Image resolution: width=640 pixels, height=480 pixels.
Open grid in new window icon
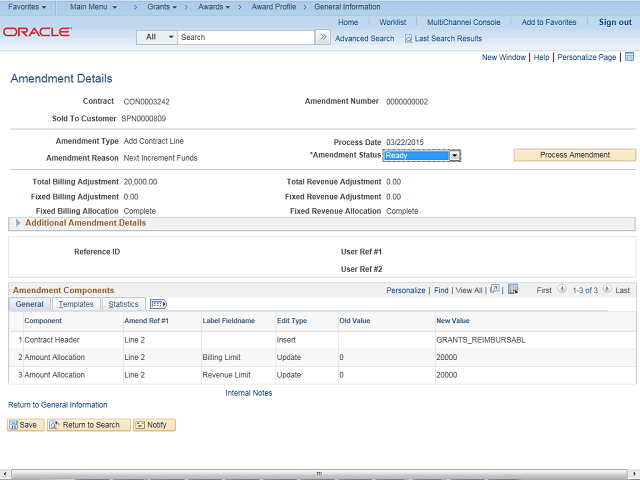pos(494,290)
